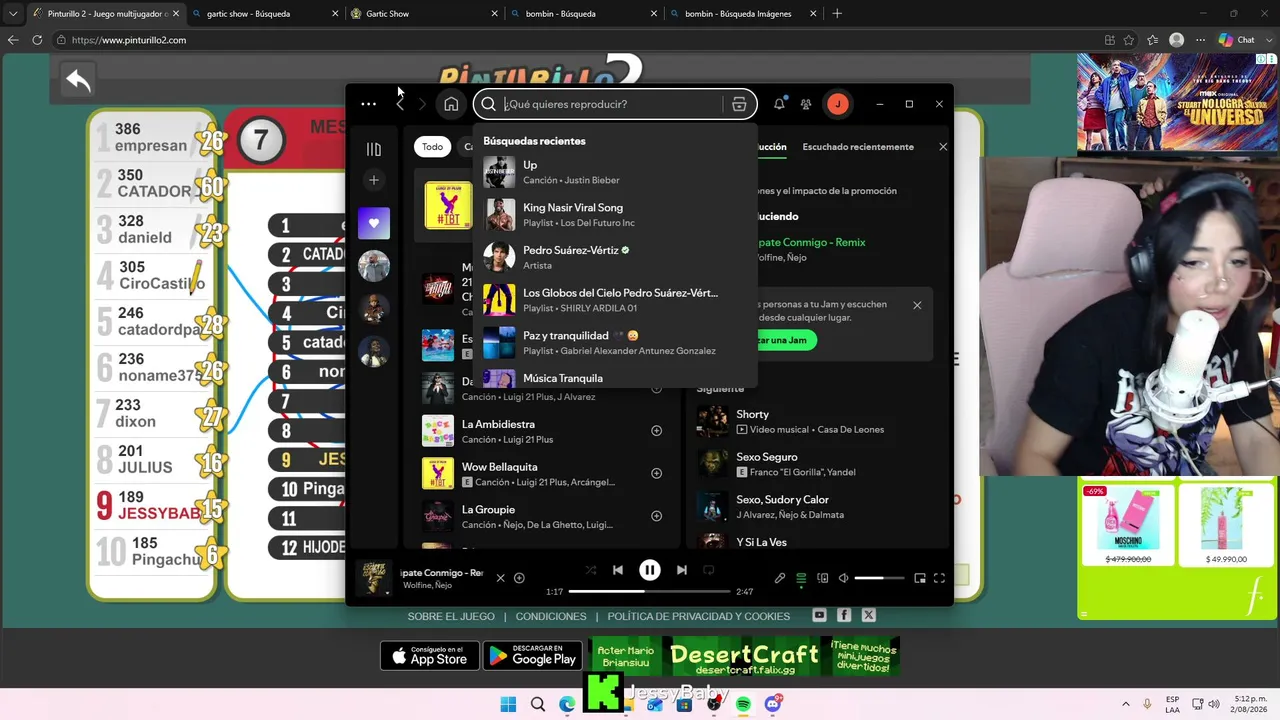Click the Pinturillo back arrow button
This screenshot has width=1280, height=720.
[x=78, y=81]
